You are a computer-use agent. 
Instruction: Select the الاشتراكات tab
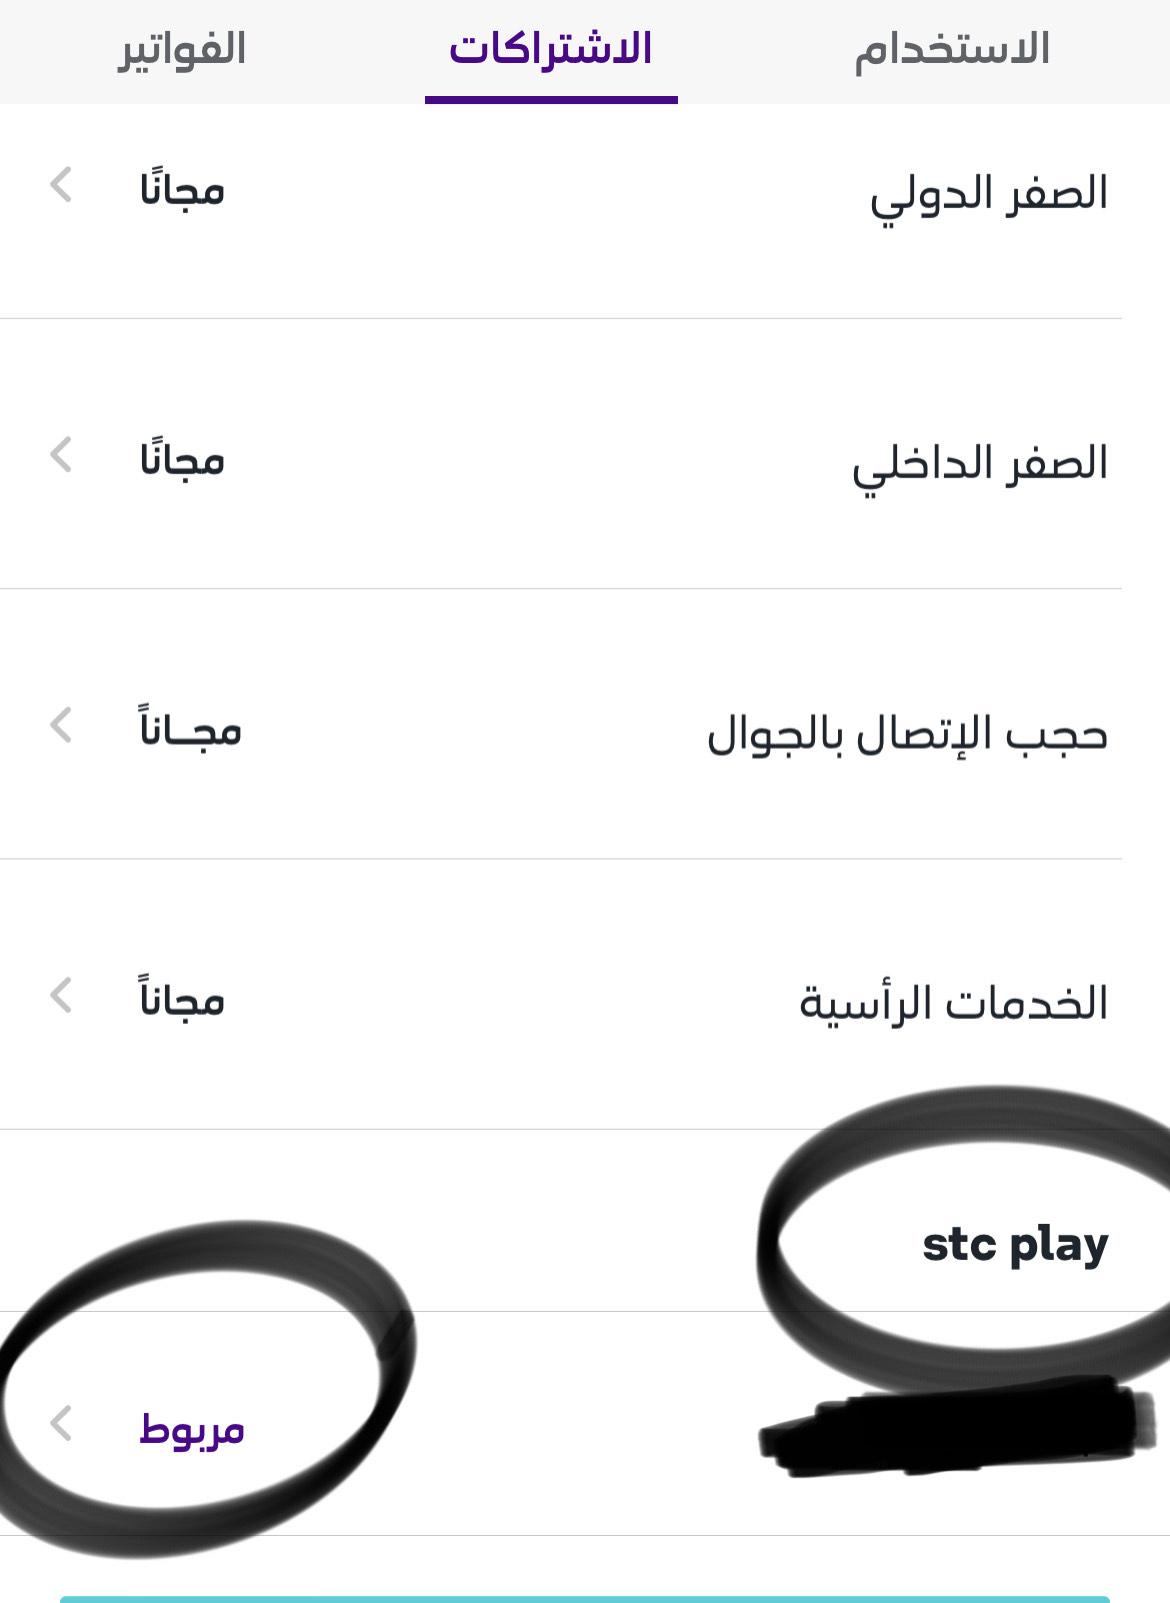(x=551, y=50)
